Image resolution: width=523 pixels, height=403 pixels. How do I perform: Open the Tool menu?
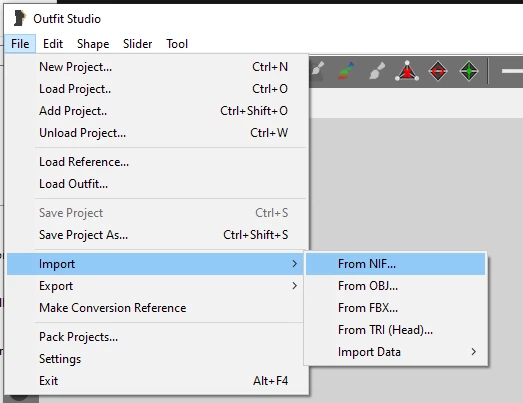click(x=177, y=44)
